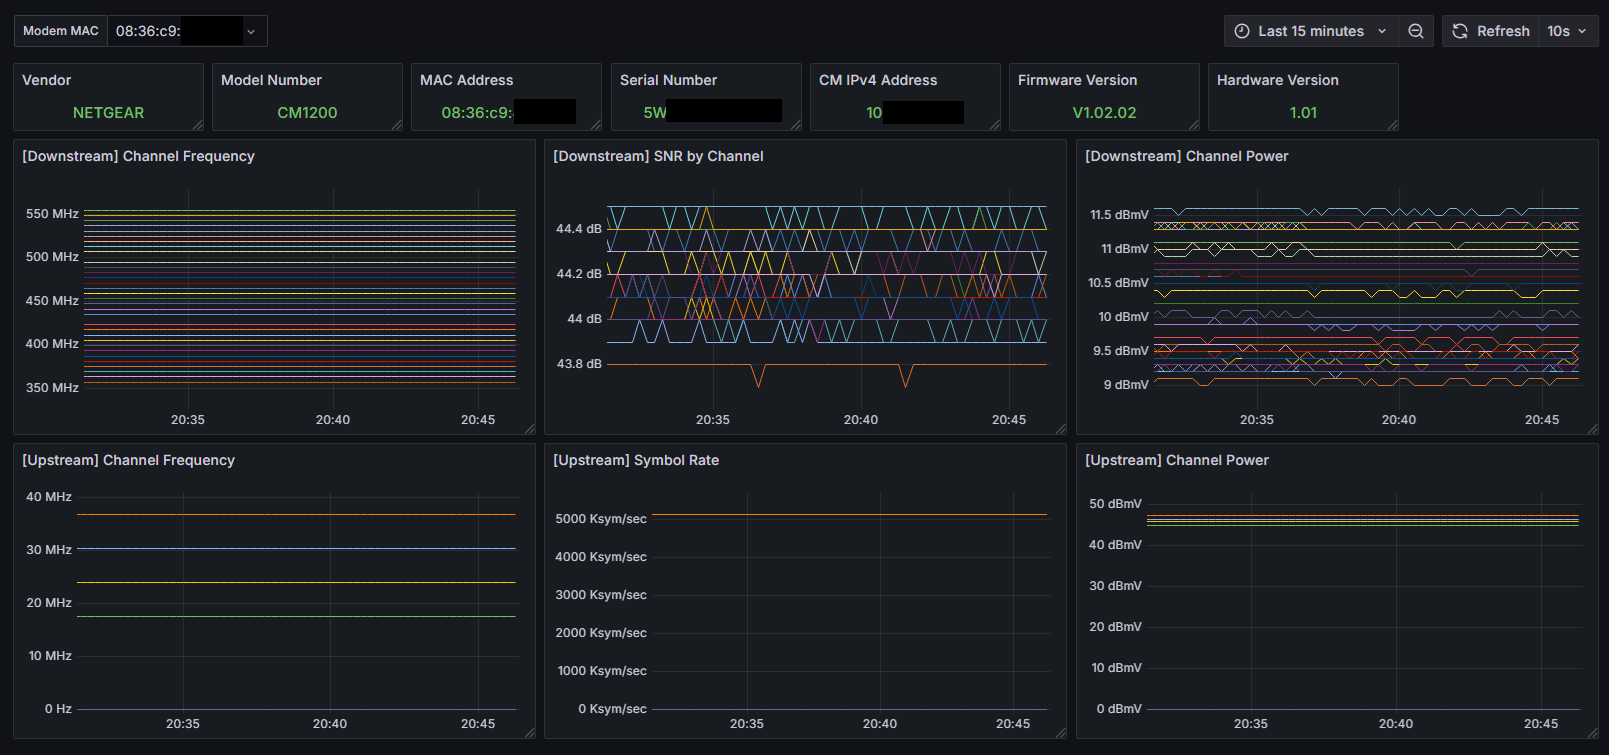Click resize handle of Firmware Version panel
1609x755 pixels.
pos(1194,125)
